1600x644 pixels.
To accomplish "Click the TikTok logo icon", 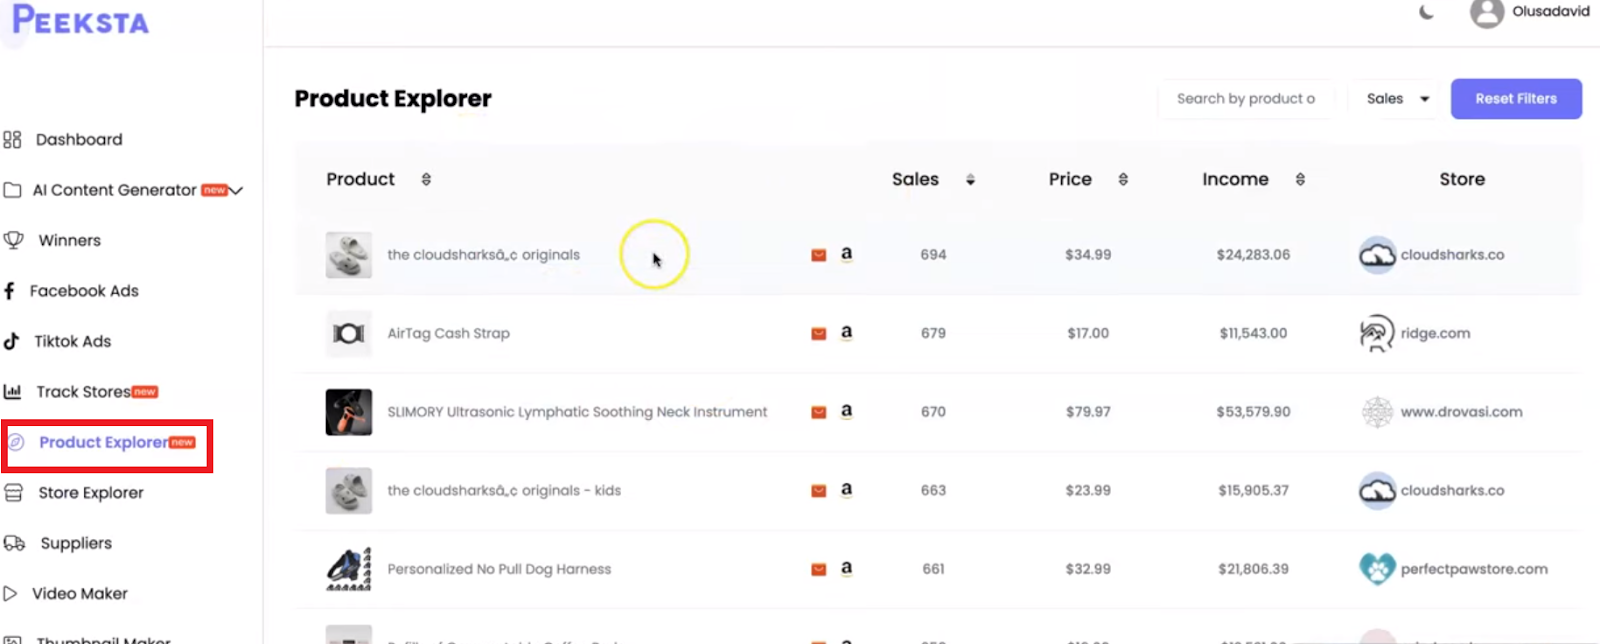I will 11,341.
